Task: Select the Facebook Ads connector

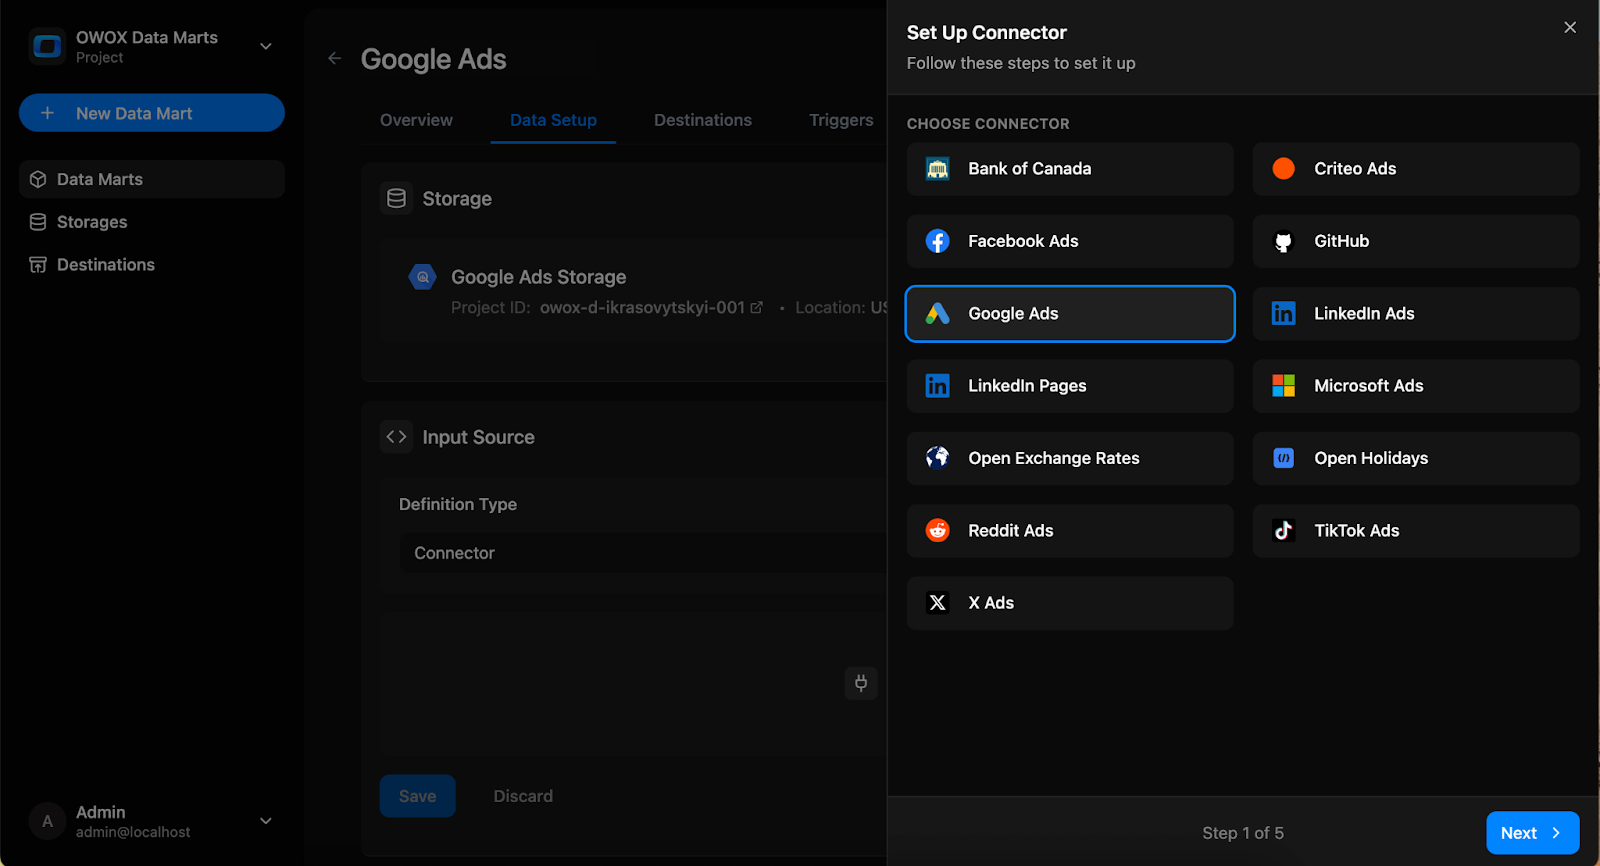Action: pos(1070,241)
